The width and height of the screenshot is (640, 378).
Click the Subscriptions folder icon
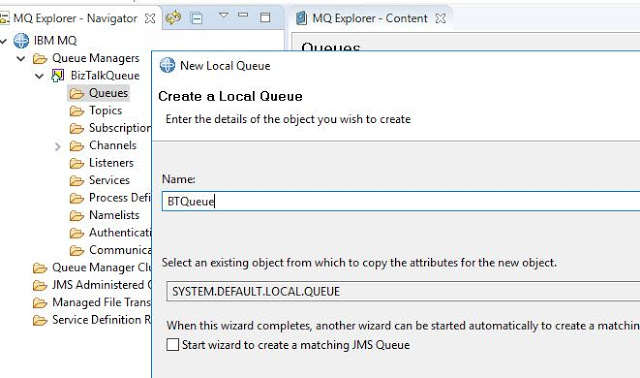[x=77, y=129]
